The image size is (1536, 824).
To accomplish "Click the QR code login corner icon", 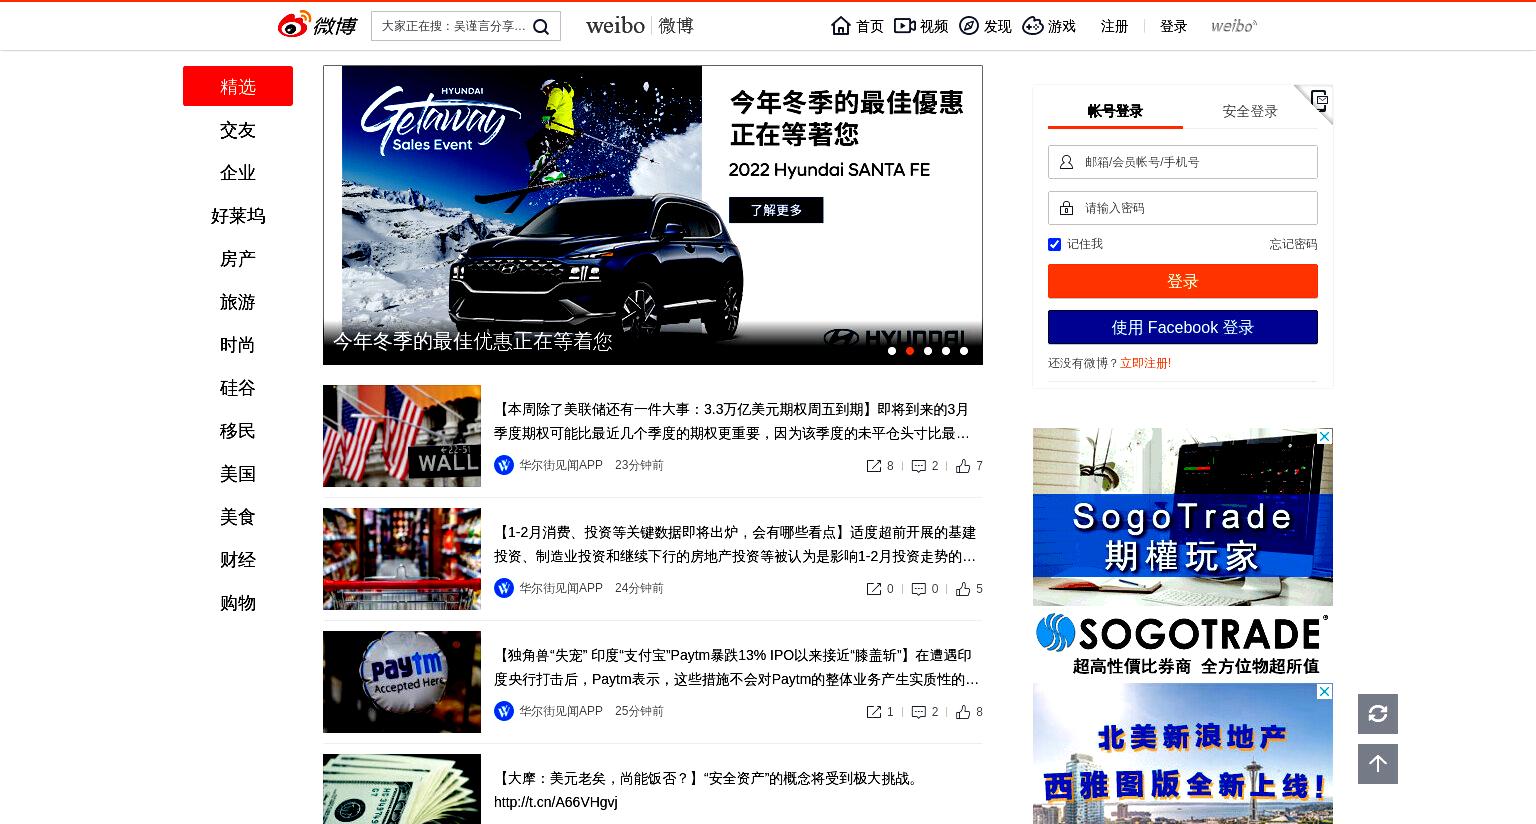I will point(1319,100).
